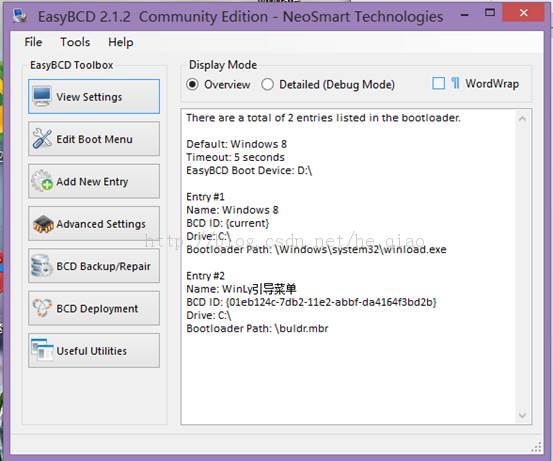553x461 pixels.
Task: Click the BCD ID GUID line of Entry #2
Action: click(x=311, y=302)
